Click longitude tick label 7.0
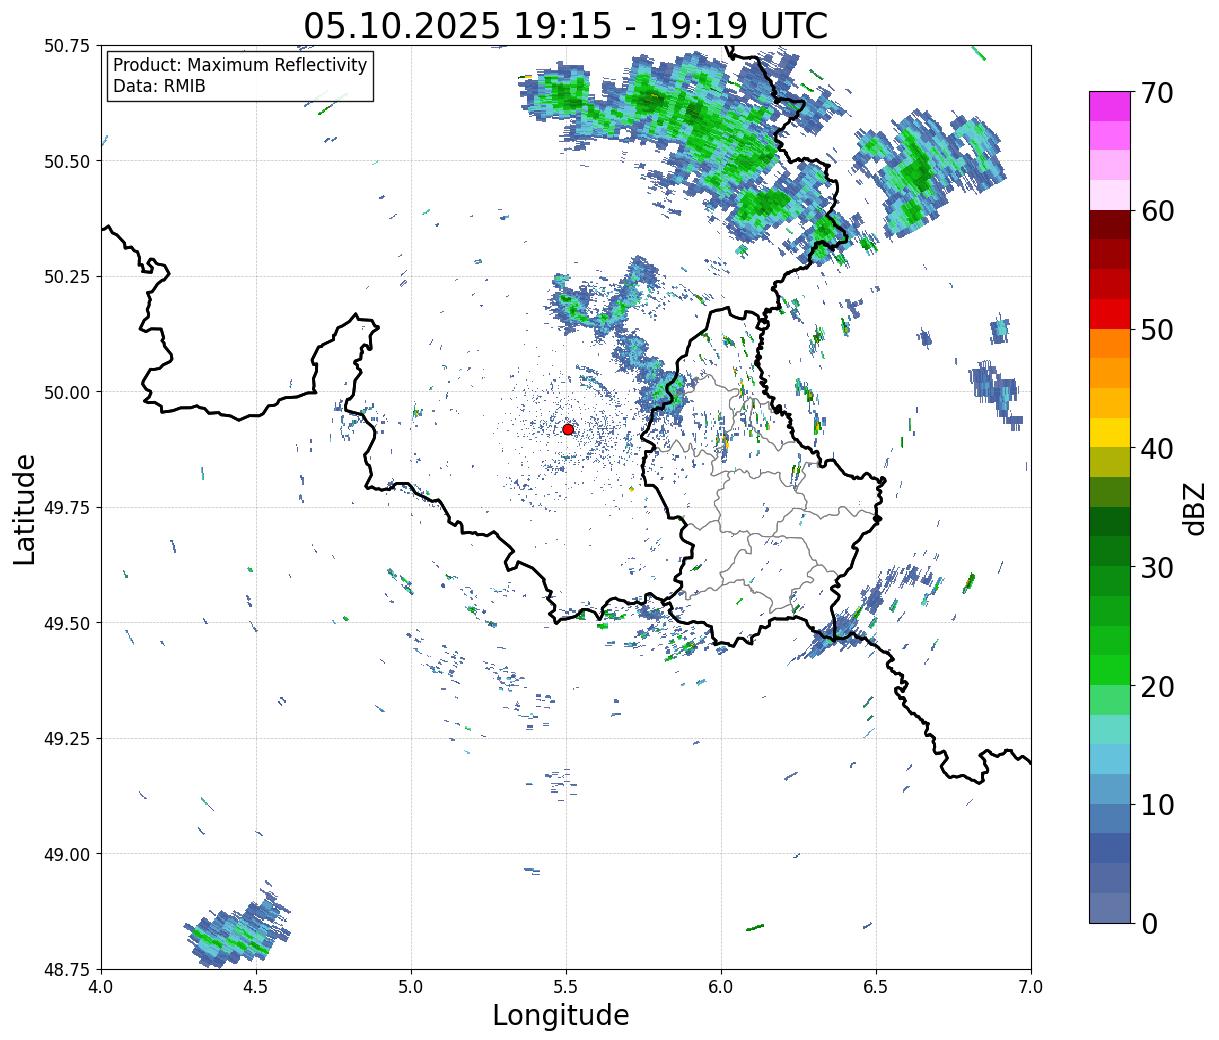 click(x=1031, y=987)
